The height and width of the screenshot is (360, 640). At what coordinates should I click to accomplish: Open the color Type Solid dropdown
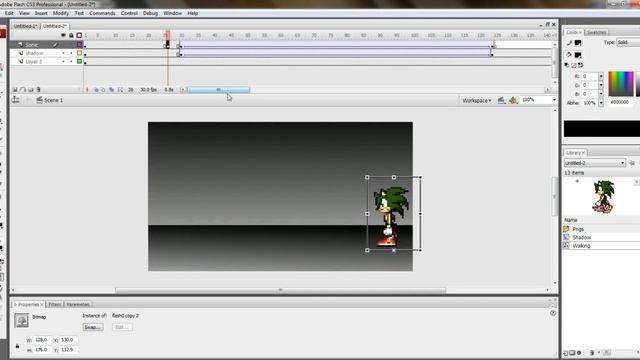[628, 42]
